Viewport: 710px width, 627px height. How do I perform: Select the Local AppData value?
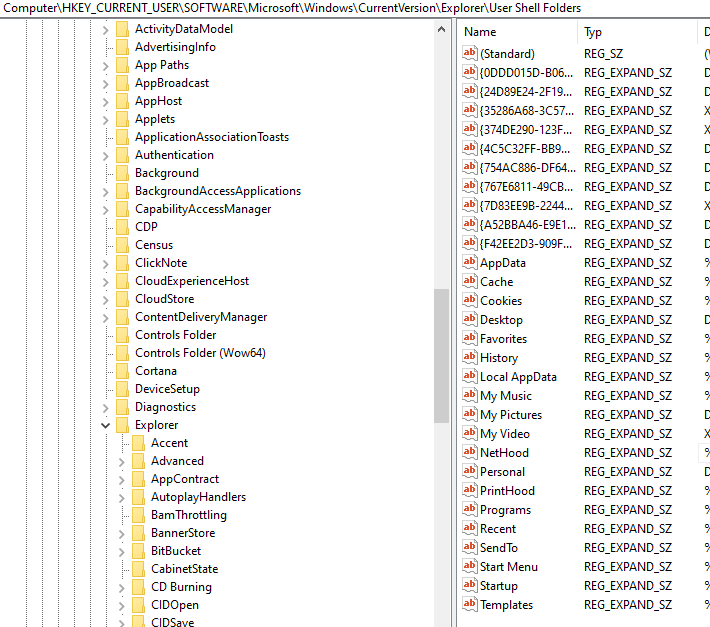point(518,377)
